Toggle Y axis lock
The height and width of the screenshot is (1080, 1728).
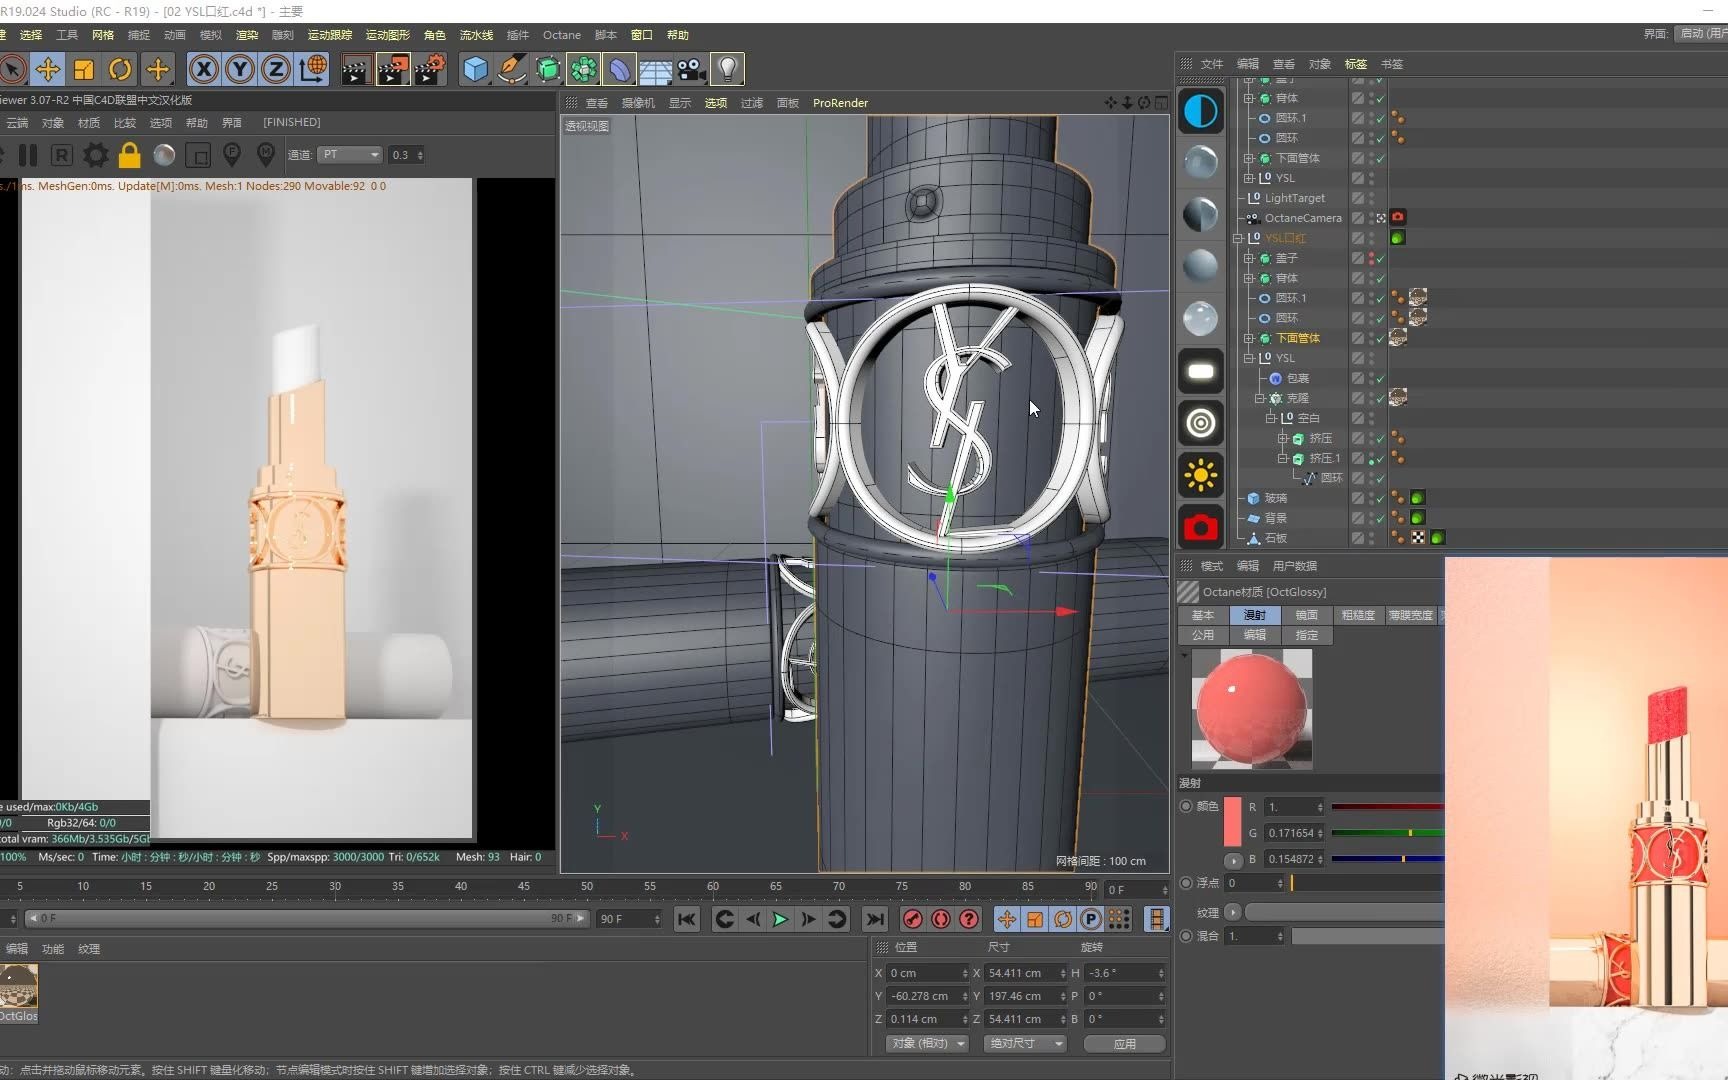240,69
